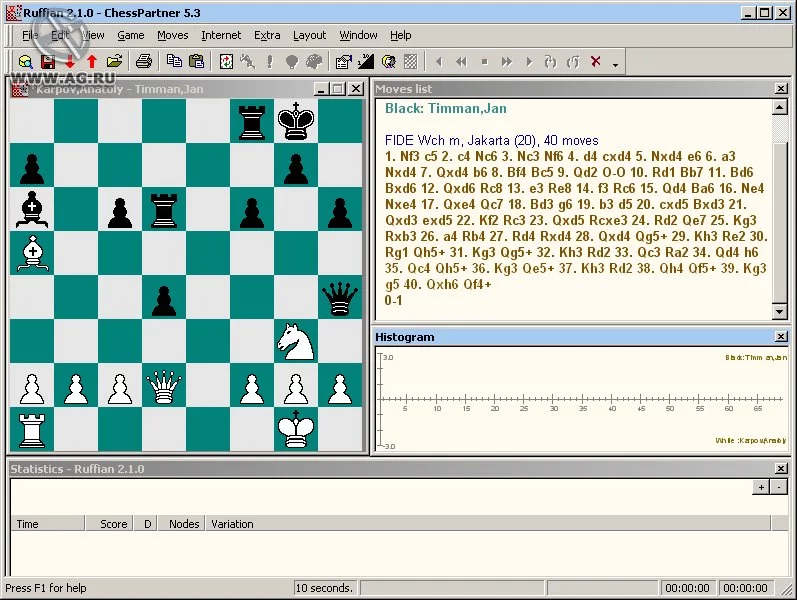Click the face player icon
Viewport: 797px width, 600px height.
[x=388, y=62]
